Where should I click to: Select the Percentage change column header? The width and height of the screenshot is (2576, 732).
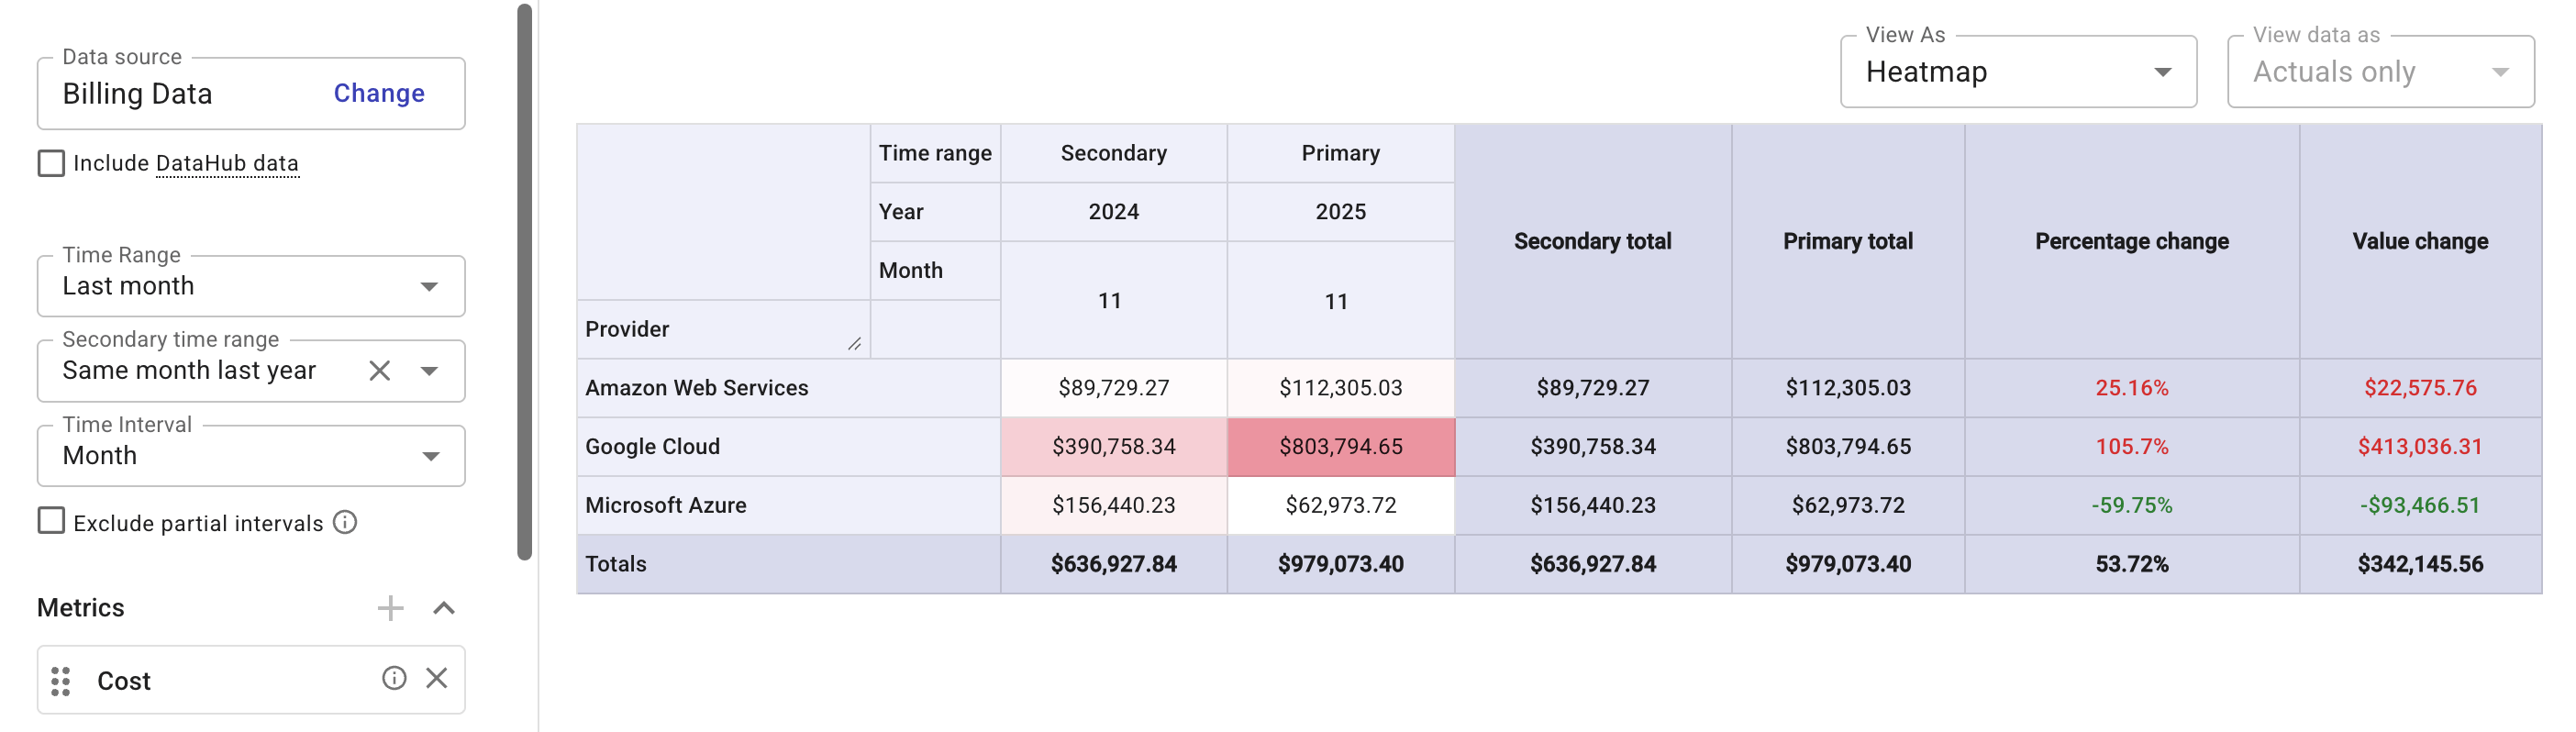(x=2131, y=241)
